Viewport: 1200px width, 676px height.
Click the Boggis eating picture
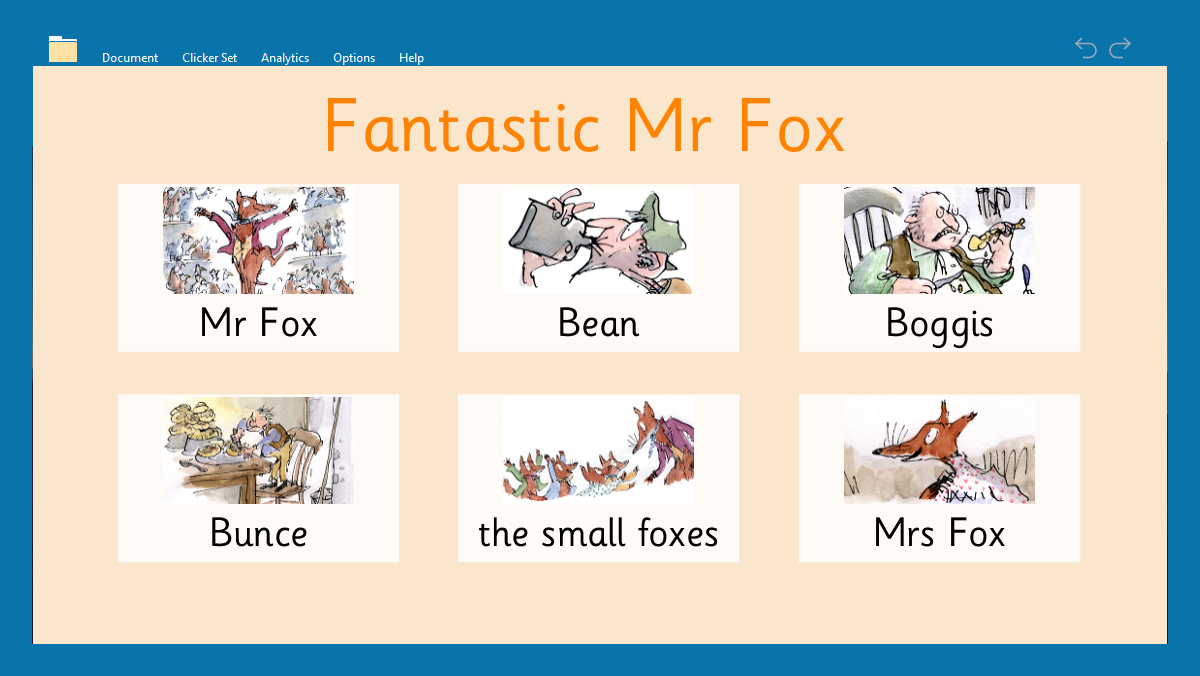pyautogui.click(x=939, y=240)
